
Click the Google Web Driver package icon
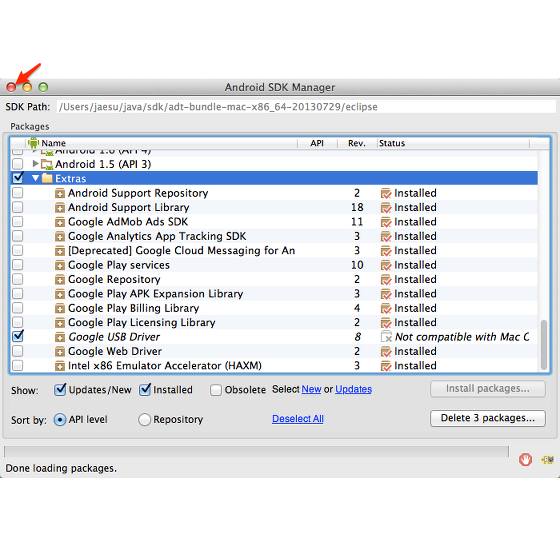[60, 352]
